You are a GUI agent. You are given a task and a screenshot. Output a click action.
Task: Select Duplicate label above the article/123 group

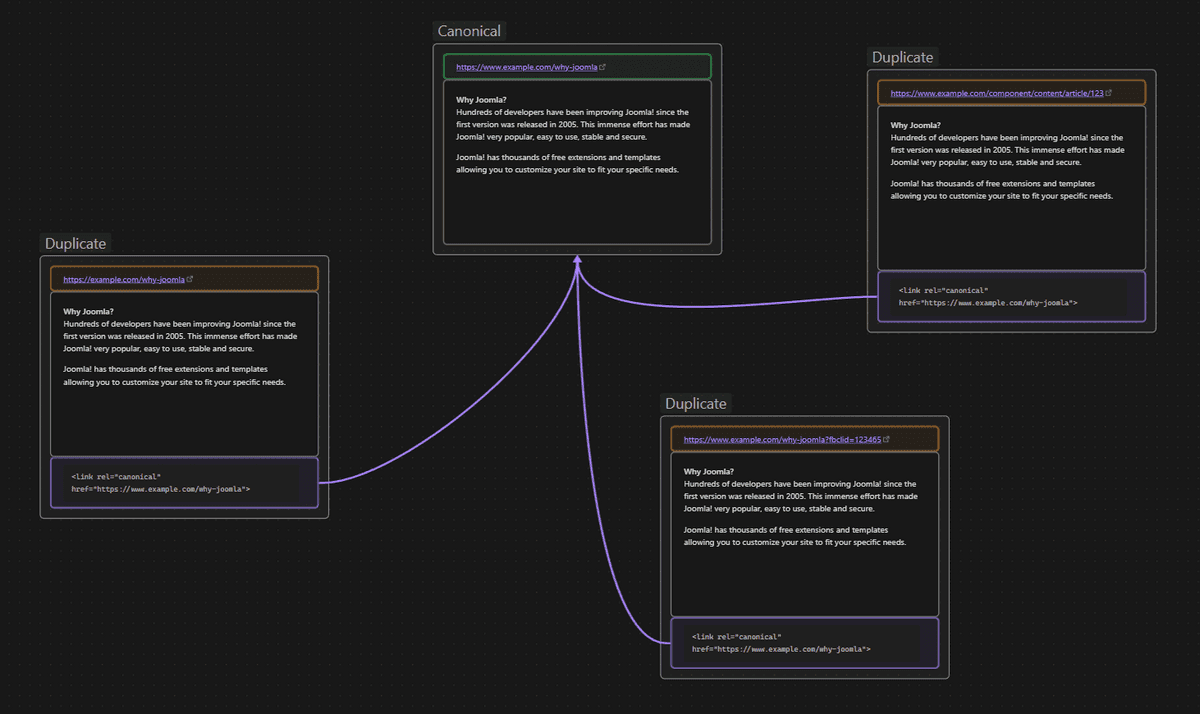tap(902, 57)
